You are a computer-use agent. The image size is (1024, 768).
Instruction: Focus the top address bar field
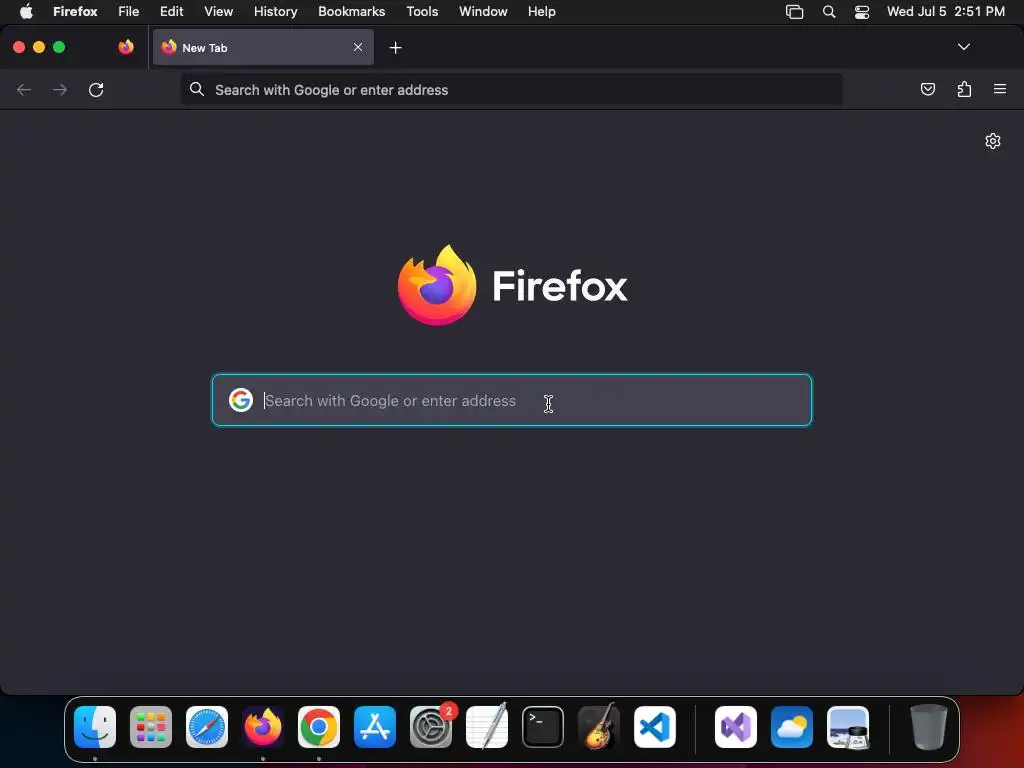pos(511,89)
